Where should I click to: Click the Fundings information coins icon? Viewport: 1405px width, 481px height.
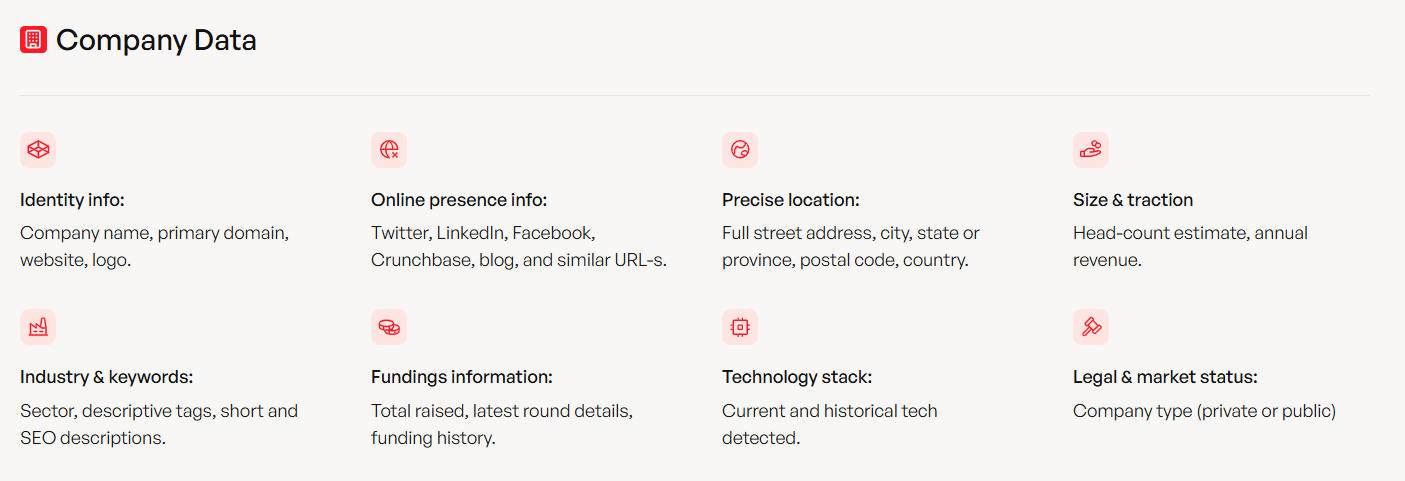click(x=389, y=327)
